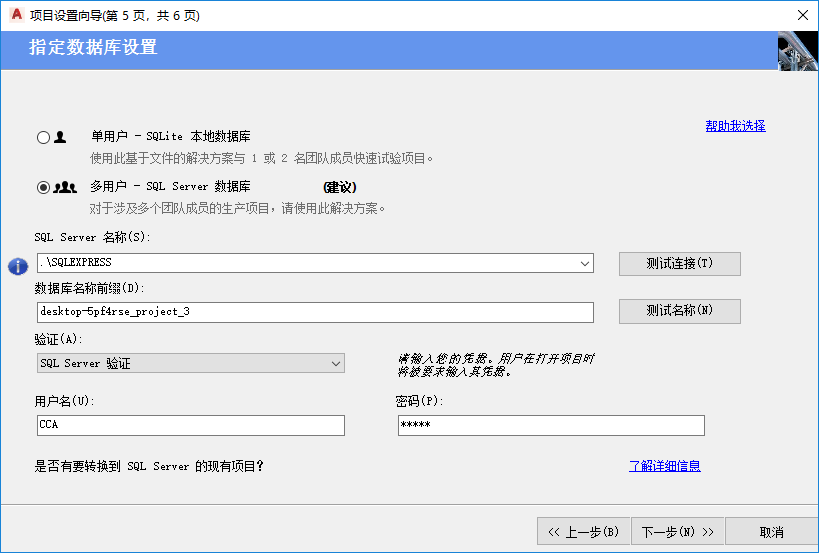Click the SQL Server 名称(S): label
The width and height of the screenshot is (819, 553).
click(x=92, y=237)
